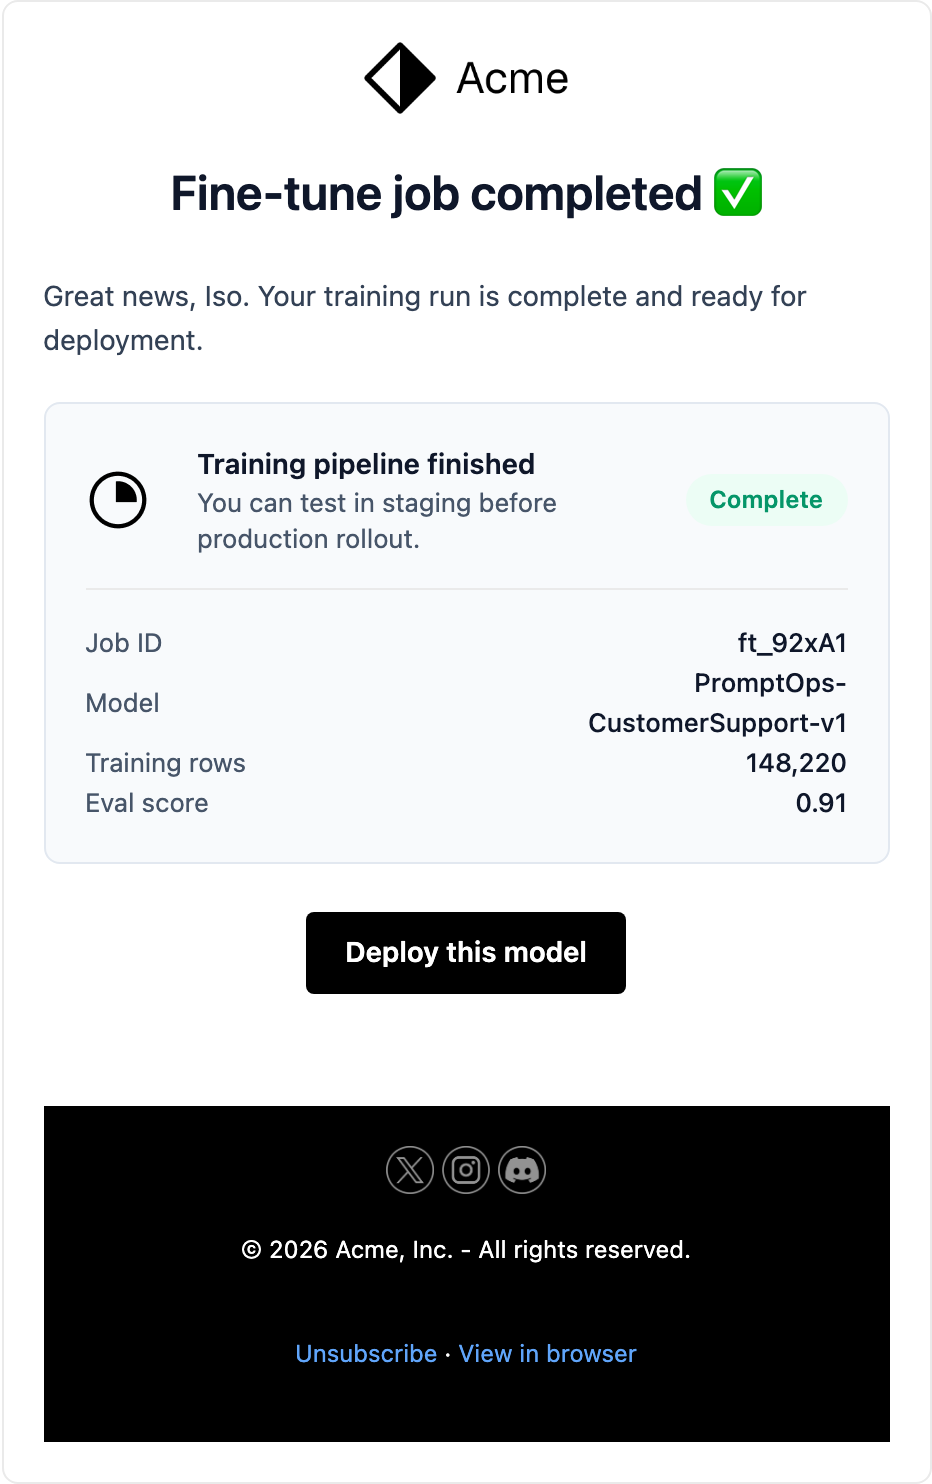The width and height of the screenshot is (932, 1484).
Task: Click the Deploy this model button
Action: coord(466,953)
